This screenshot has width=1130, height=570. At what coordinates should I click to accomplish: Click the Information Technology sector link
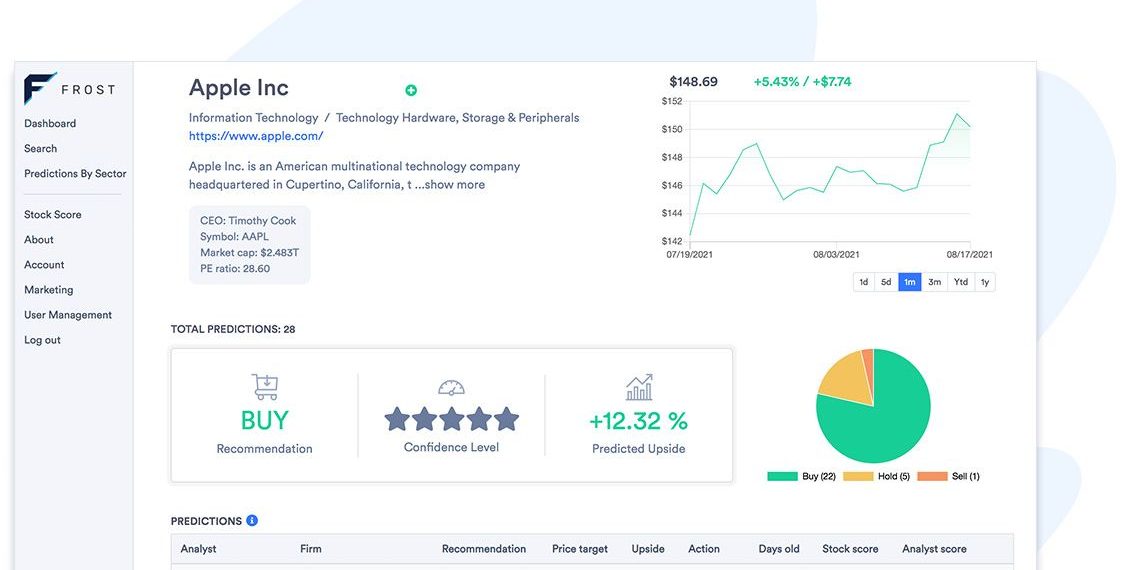[x=254, y=117]
